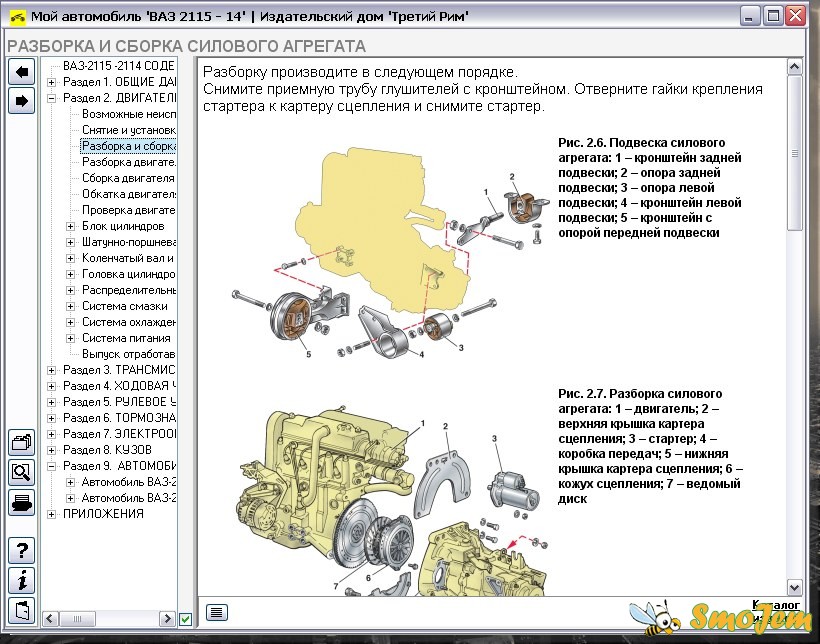Expand the Система питания node
Viewport: 820px width, 644px height.
tap(70, 338)
